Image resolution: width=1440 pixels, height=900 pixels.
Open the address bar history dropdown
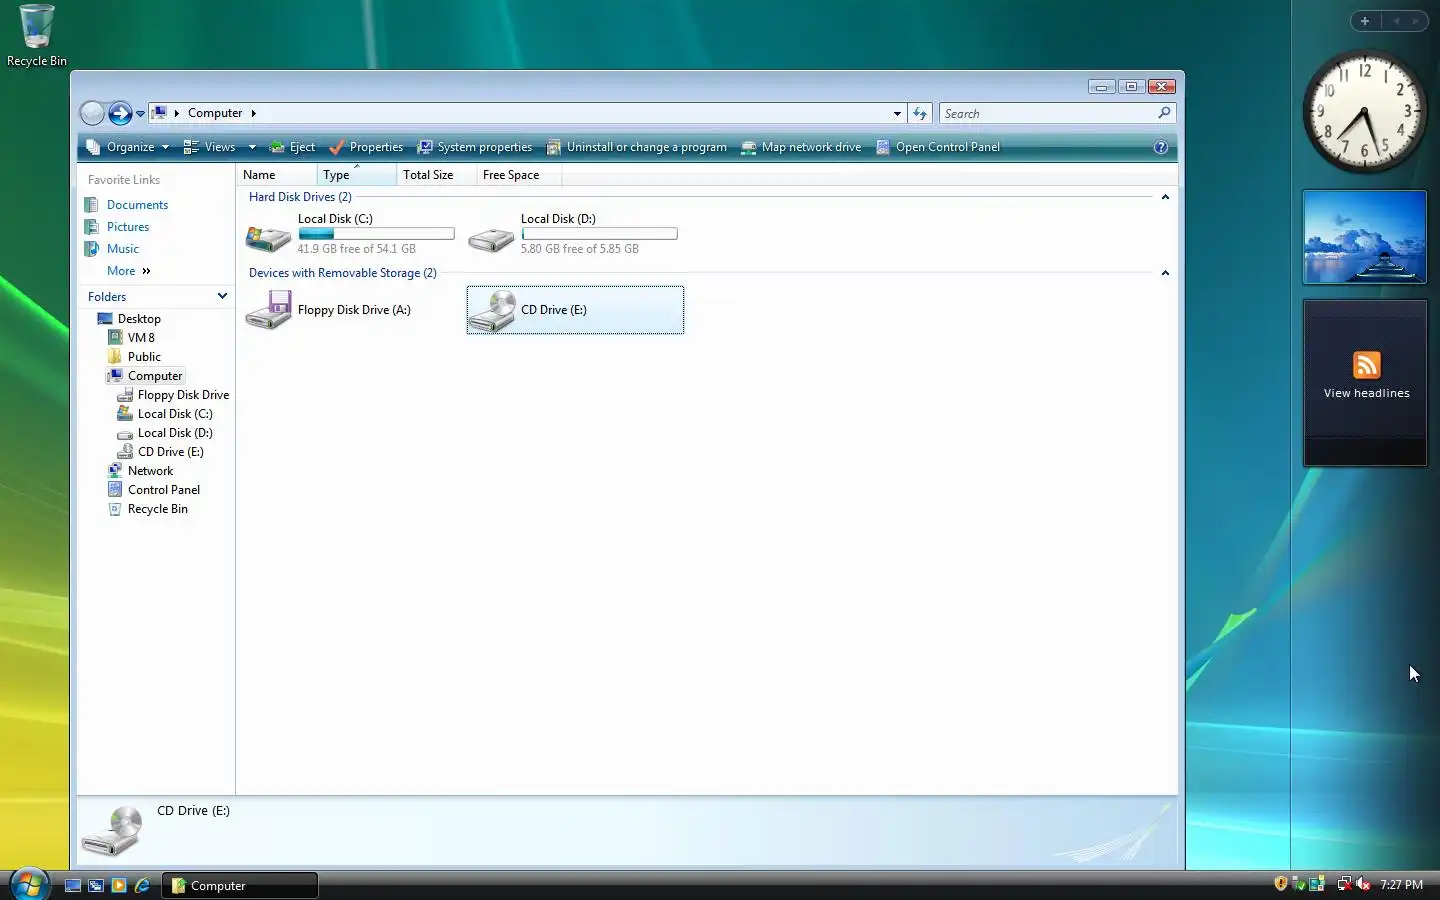[897, 114]
